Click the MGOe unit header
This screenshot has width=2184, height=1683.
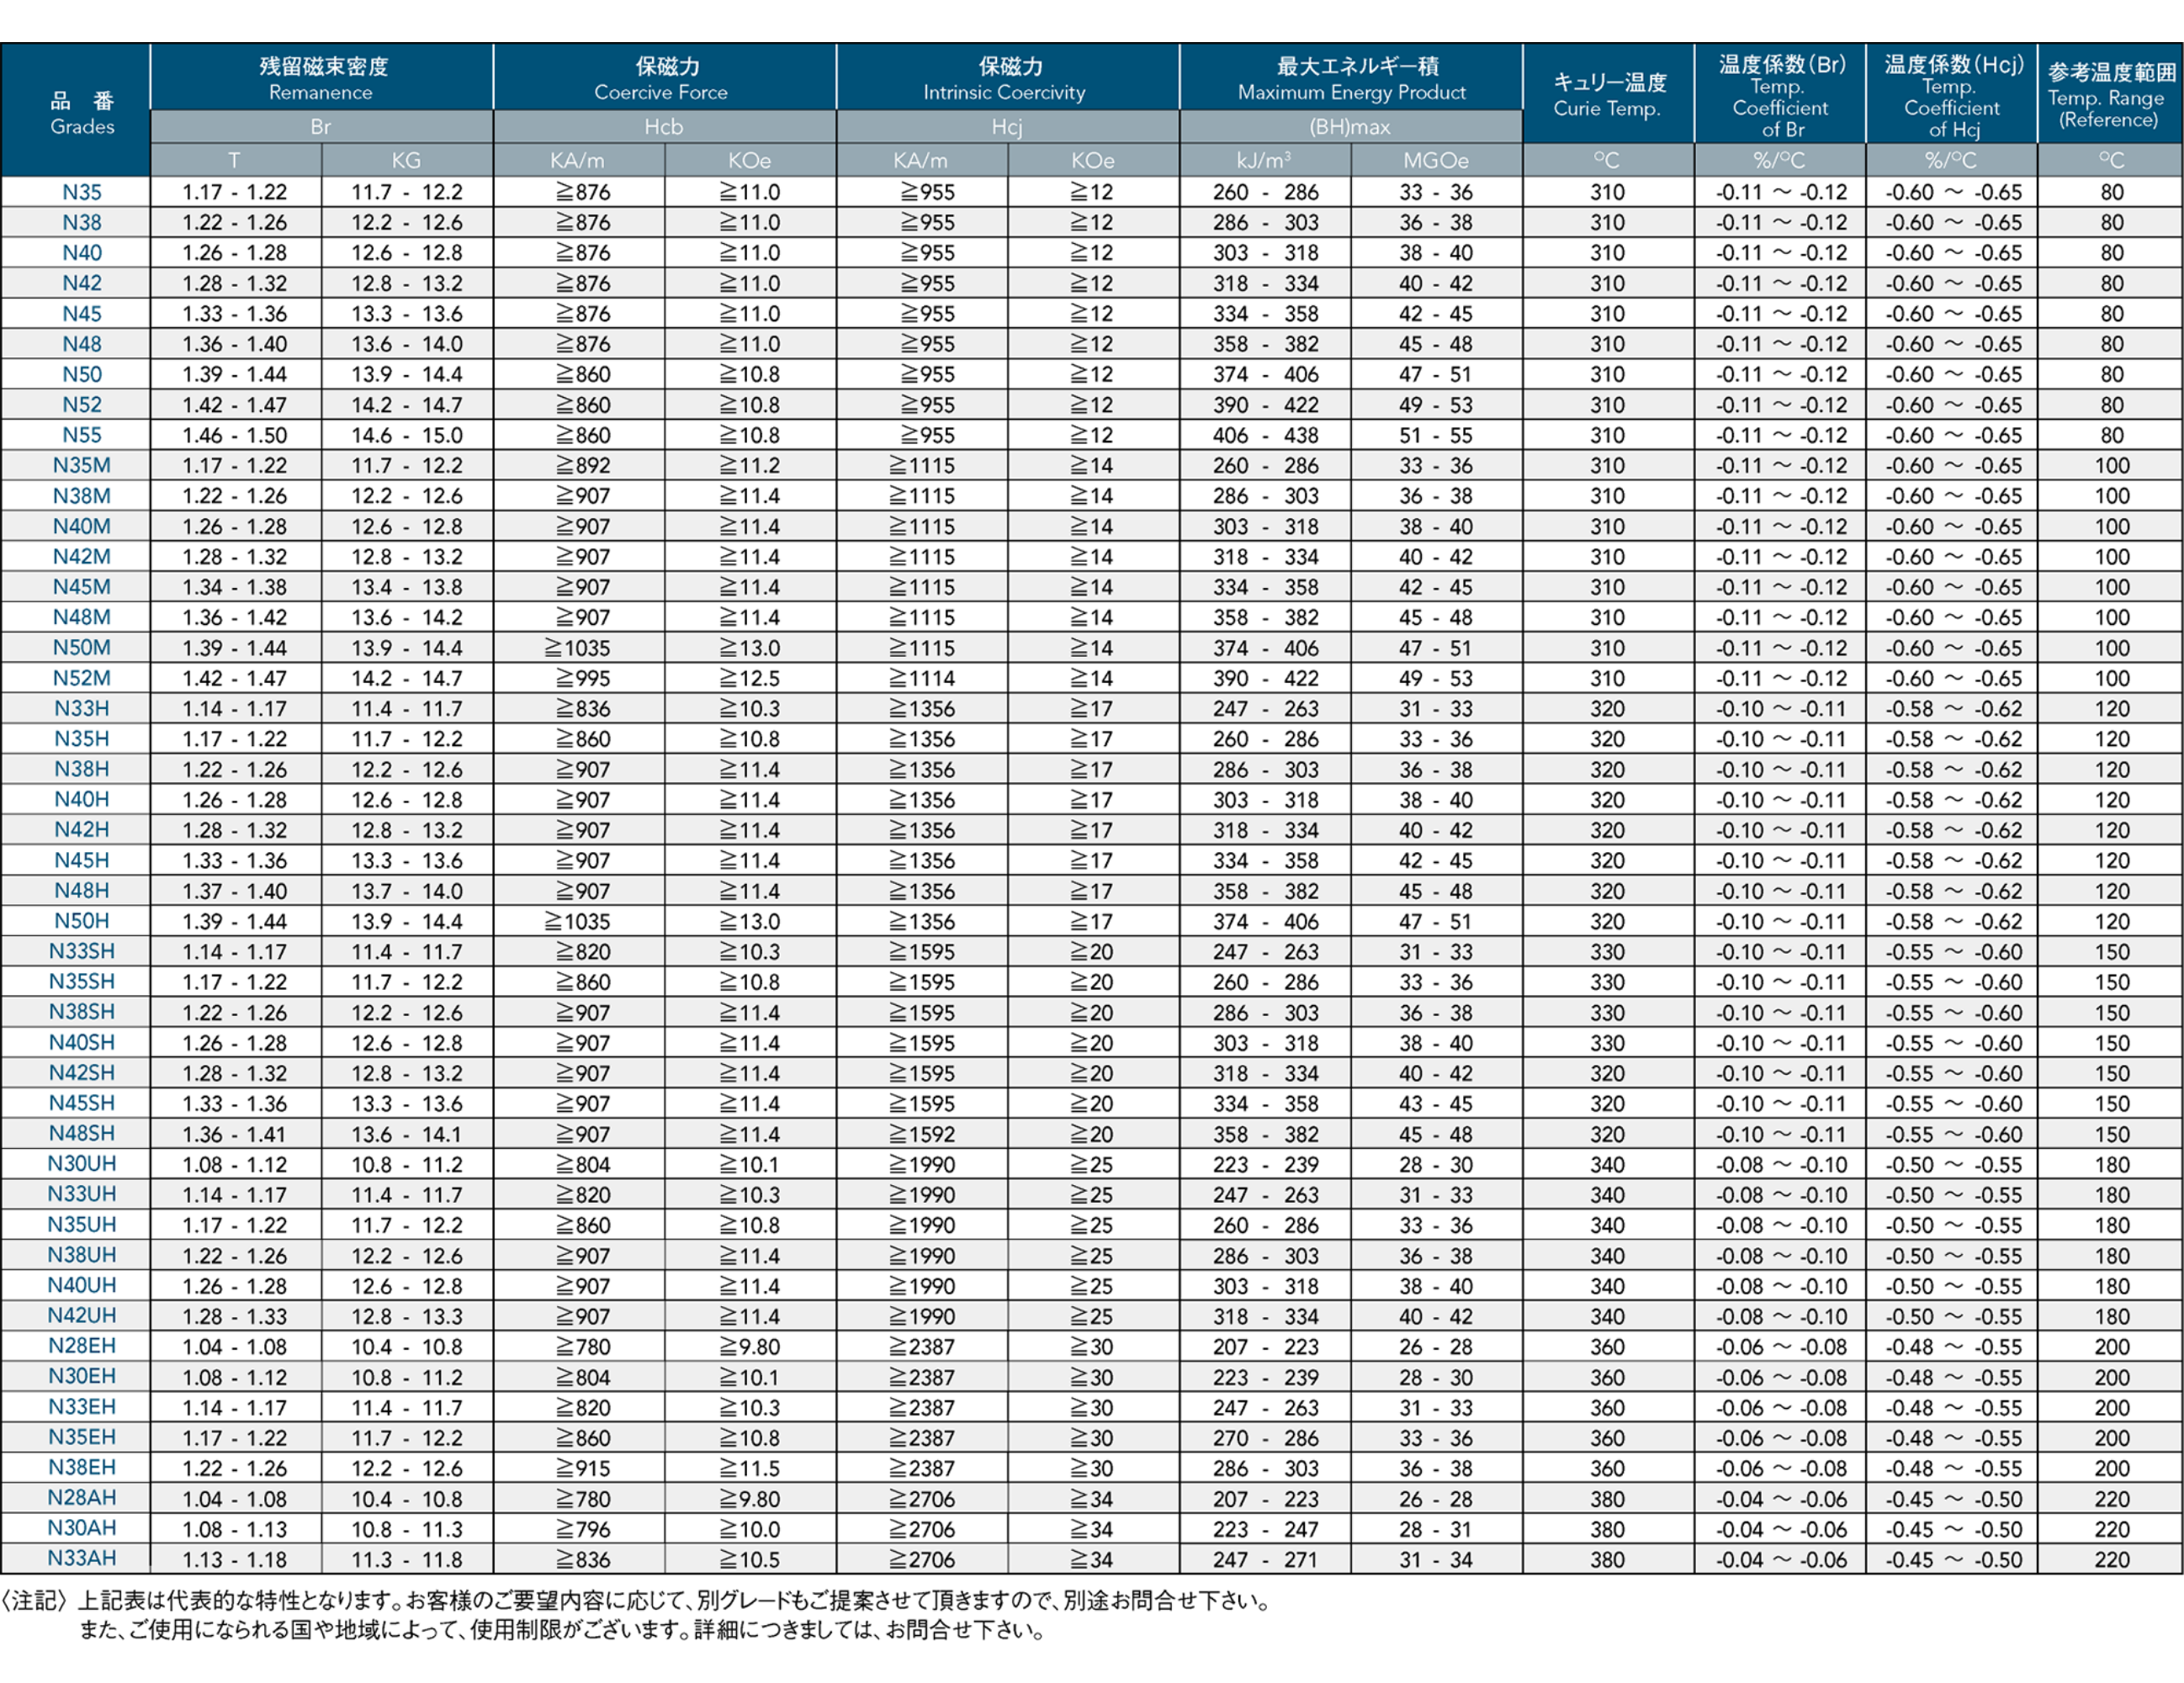pos(1436,160)
